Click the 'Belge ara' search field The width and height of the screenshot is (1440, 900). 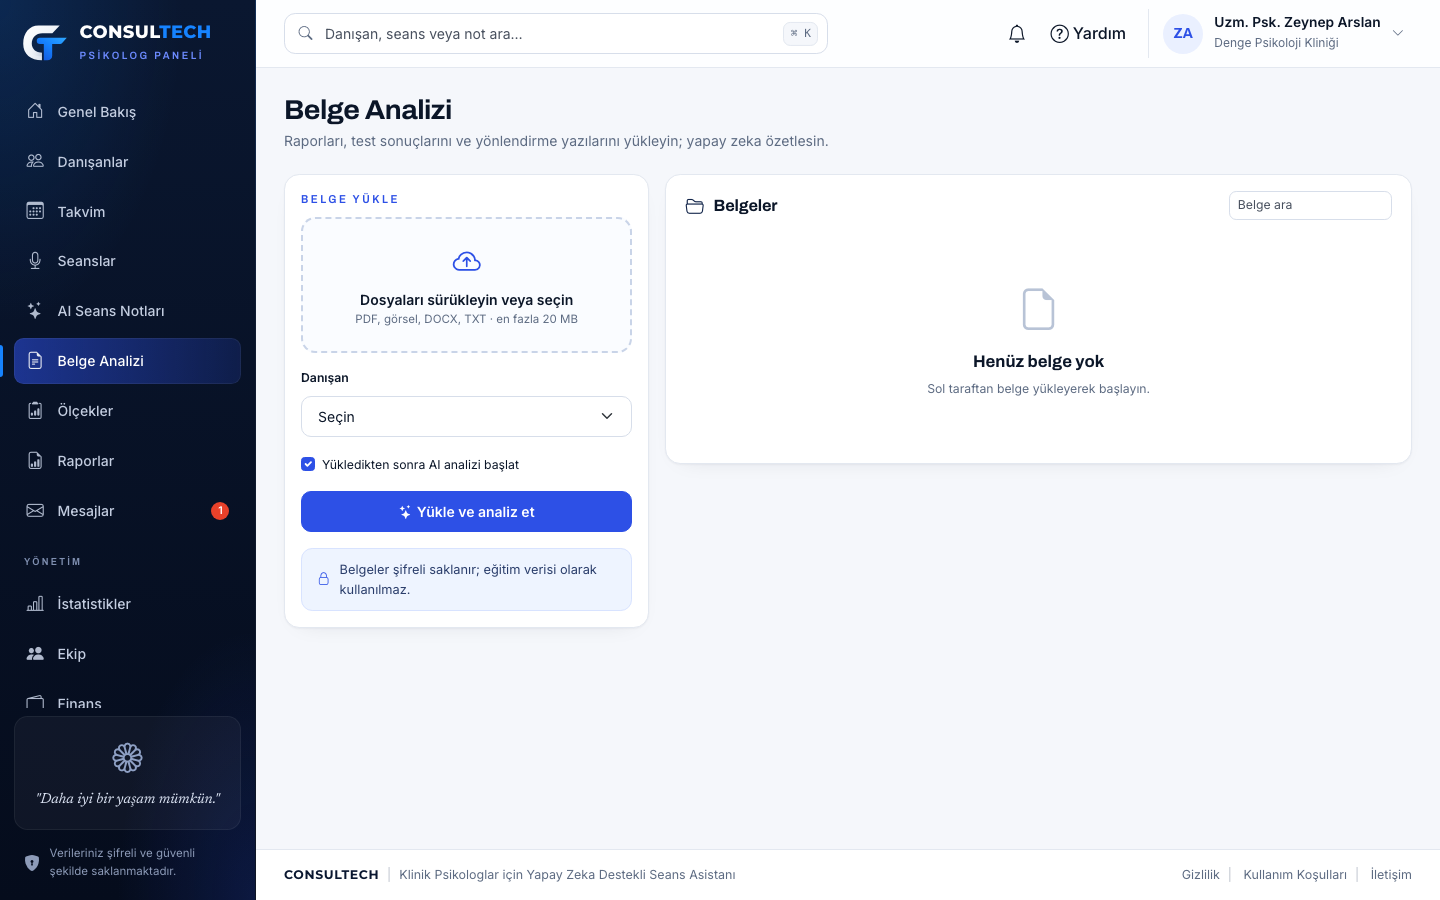(x=1310, y=205)
